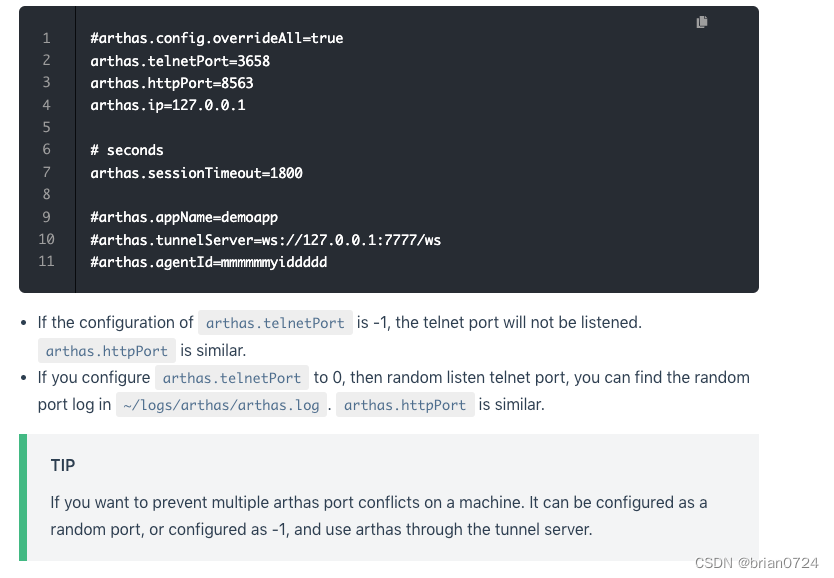Click line number 1 in the gutter

pyautogui.click(x=47, y=38)
